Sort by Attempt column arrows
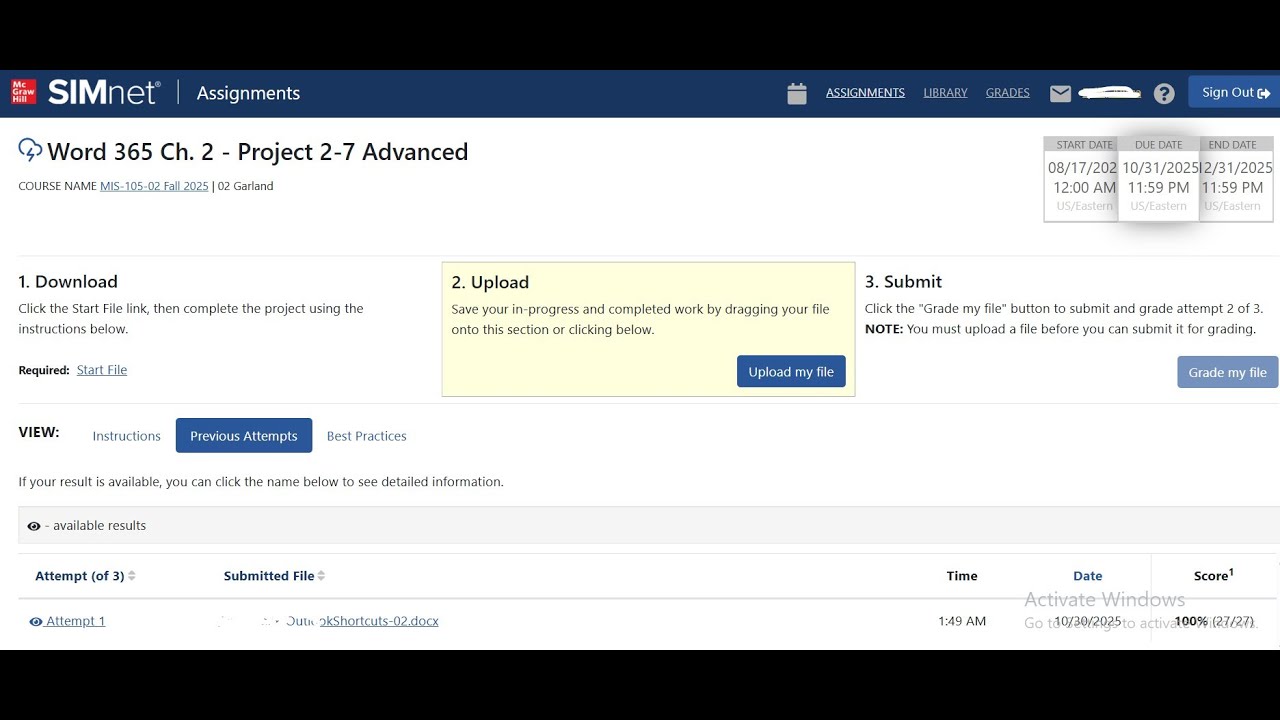Screen dimensions: 1280x720 [x=132, y=576]
